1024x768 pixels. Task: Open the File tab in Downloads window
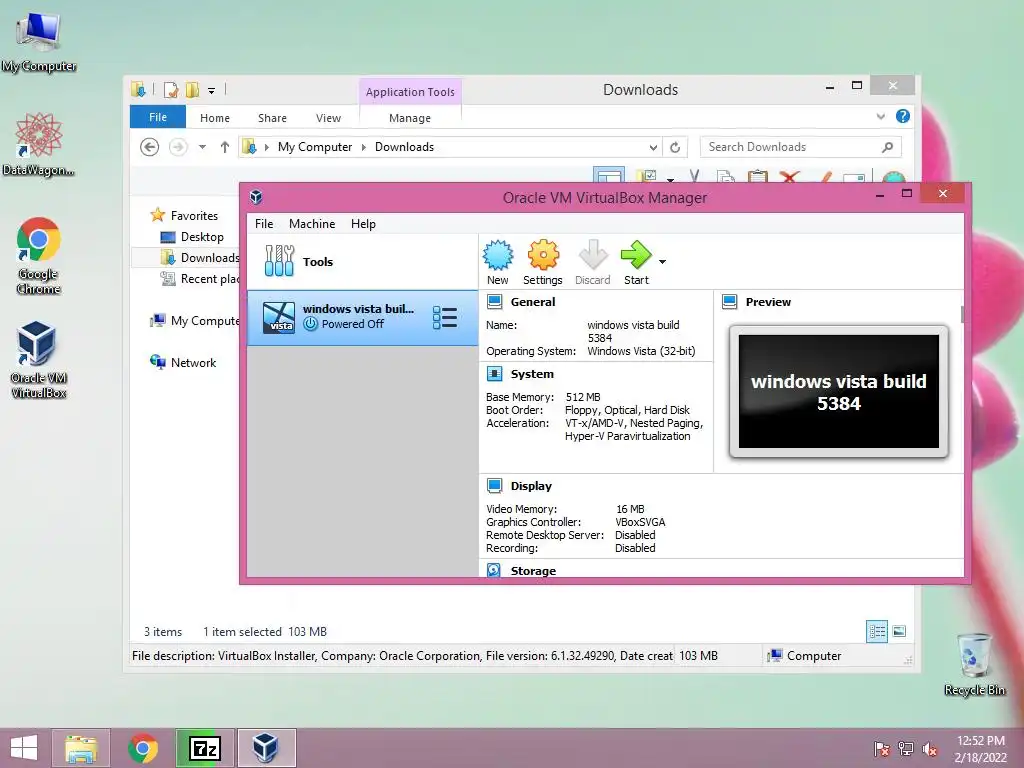[158, 118]
